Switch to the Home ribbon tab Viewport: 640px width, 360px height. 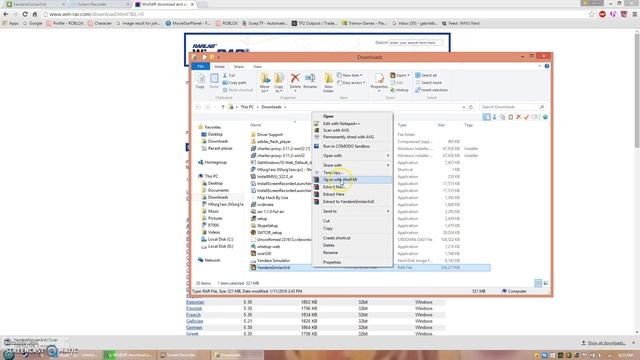point(220,67)
